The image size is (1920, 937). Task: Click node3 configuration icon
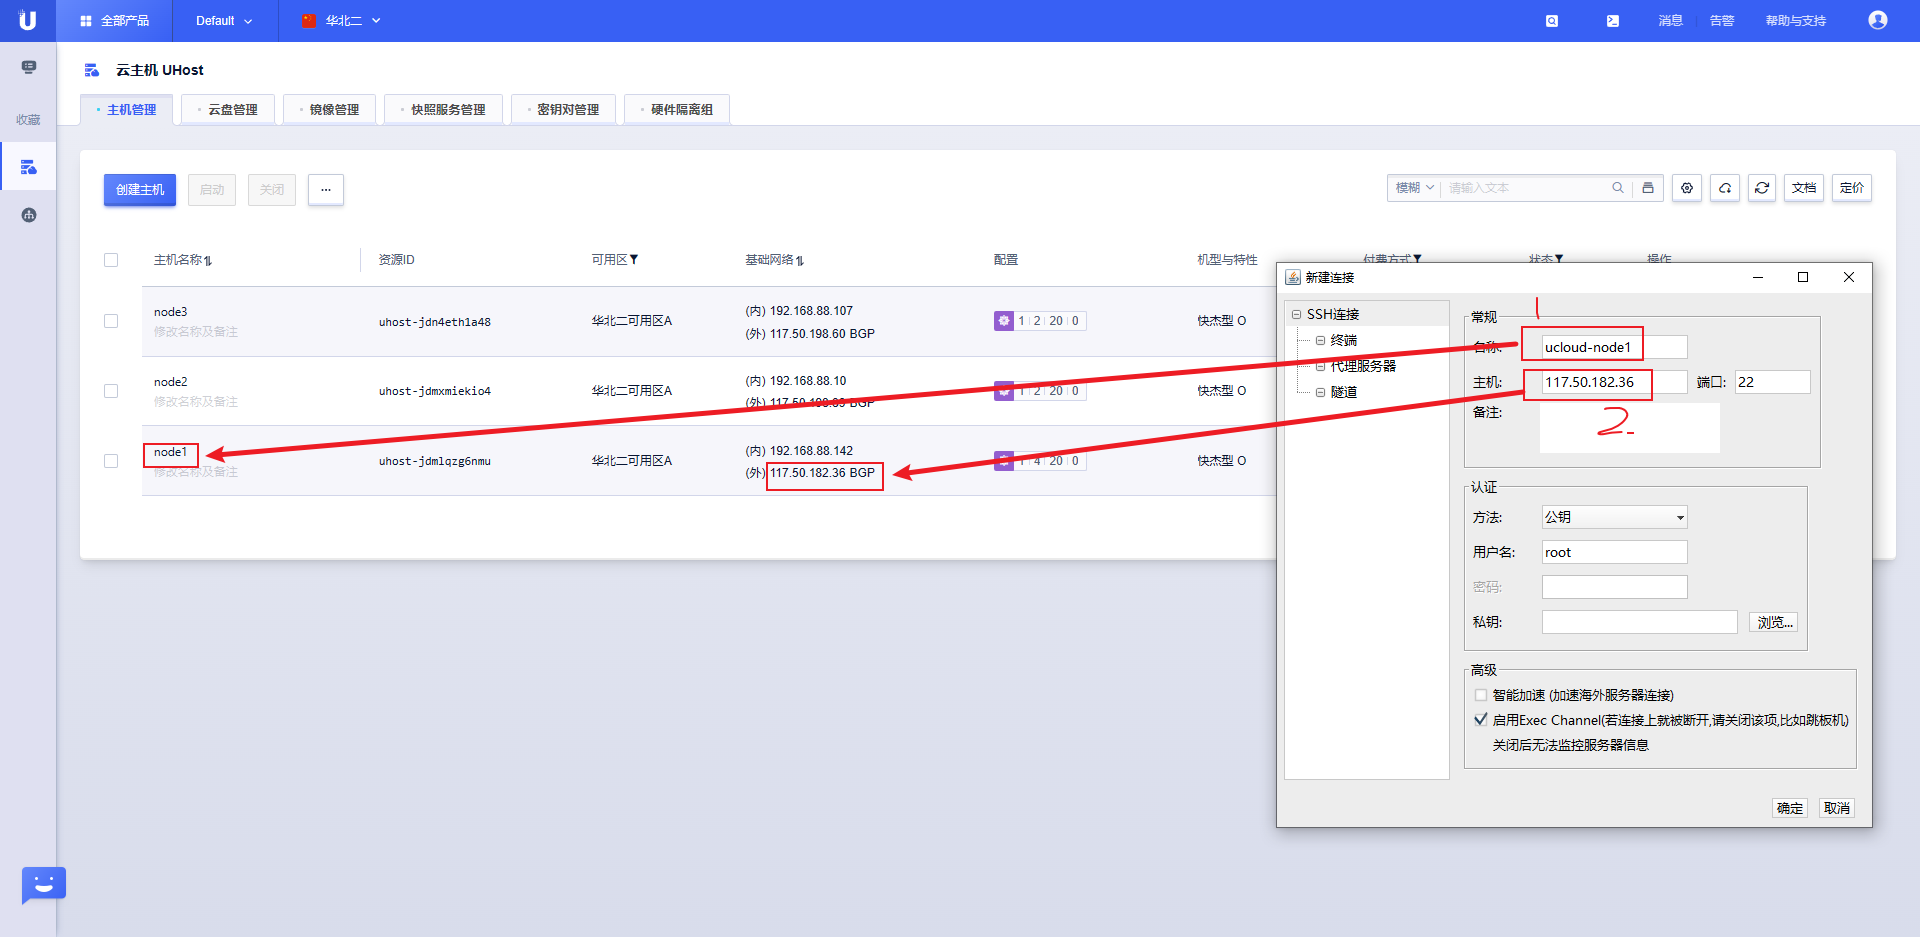[1004, 321]
